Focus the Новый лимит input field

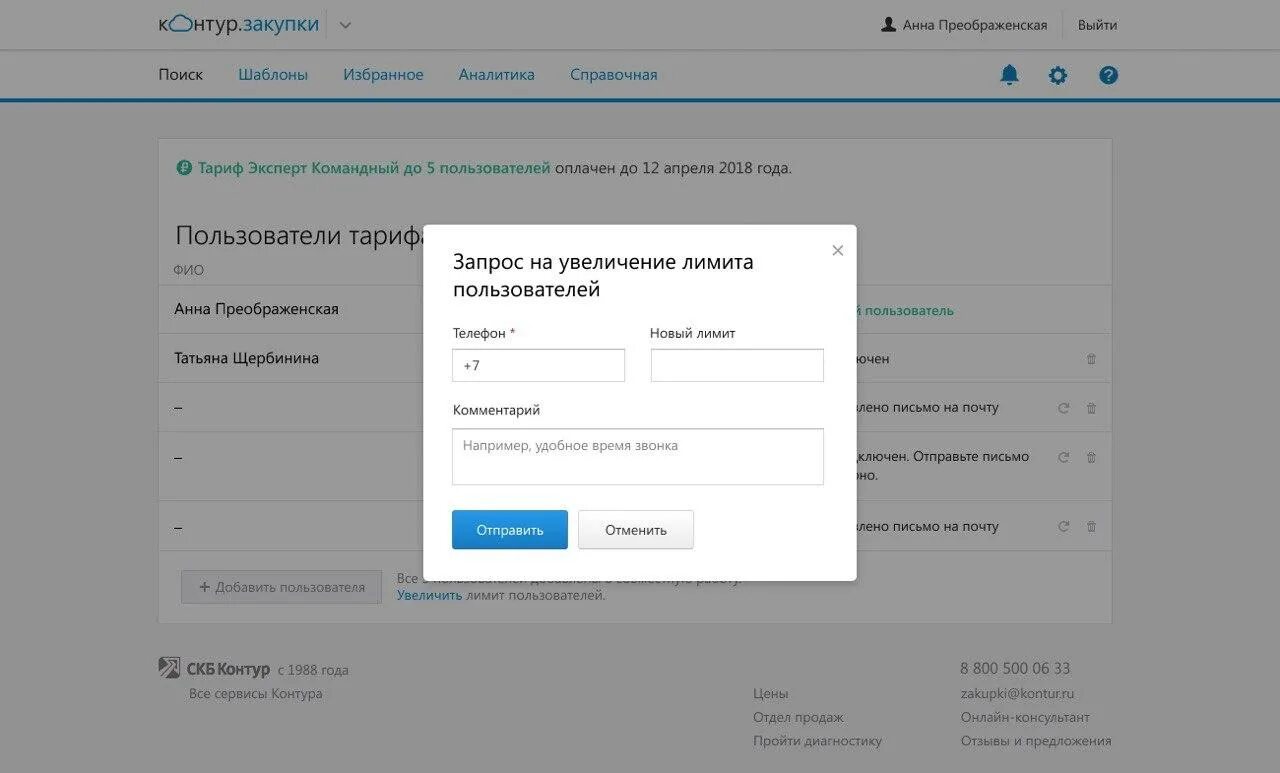point(737,365)
